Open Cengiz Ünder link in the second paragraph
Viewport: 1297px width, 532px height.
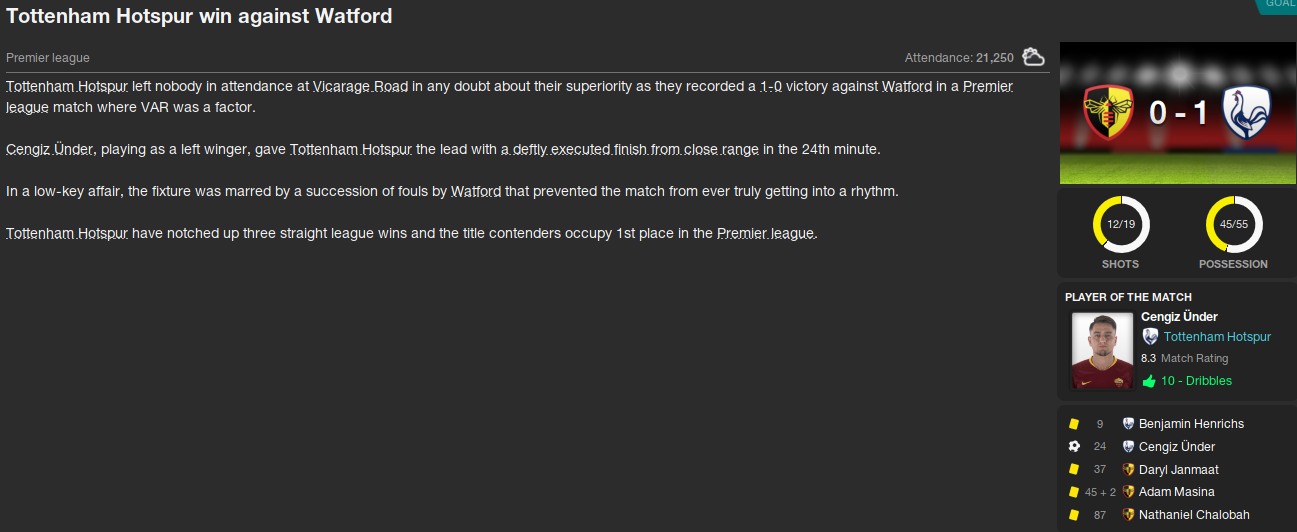51,150
